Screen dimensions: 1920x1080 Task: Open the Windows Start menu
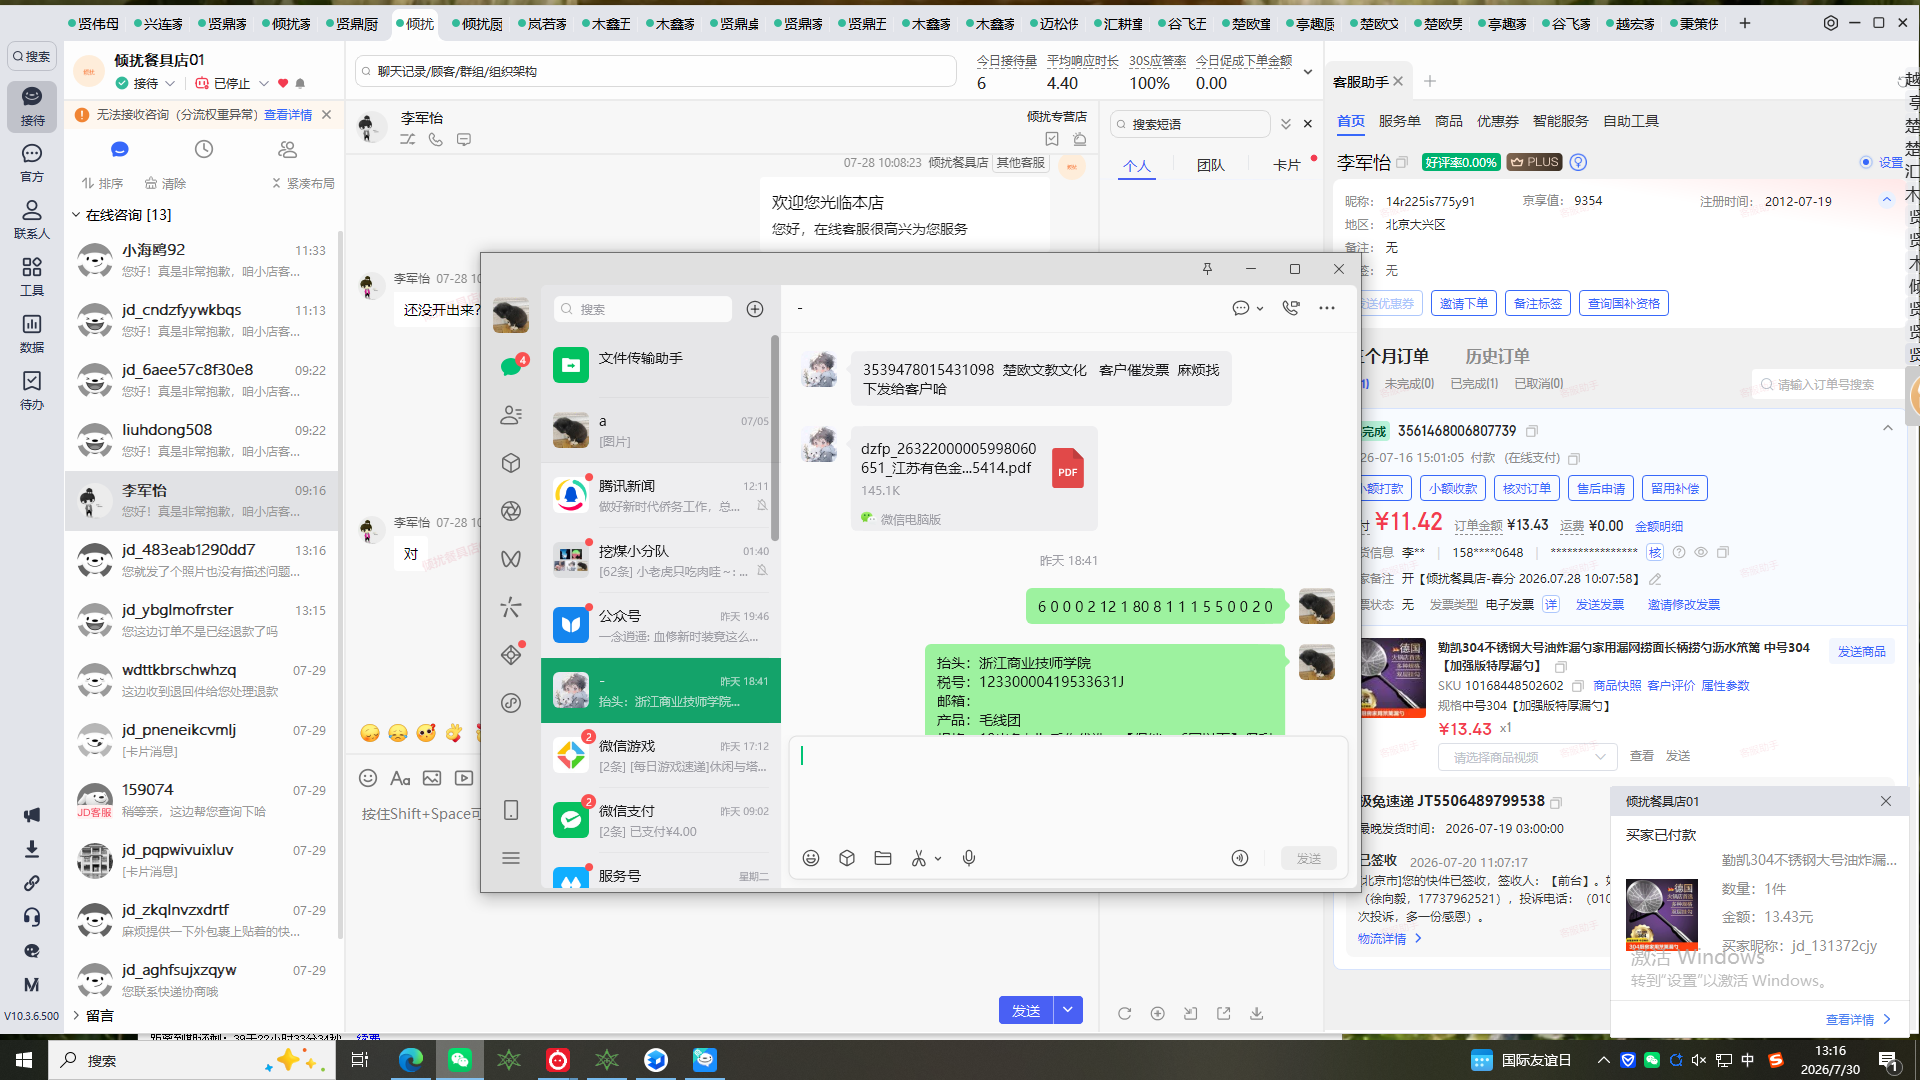[24, 1060]
